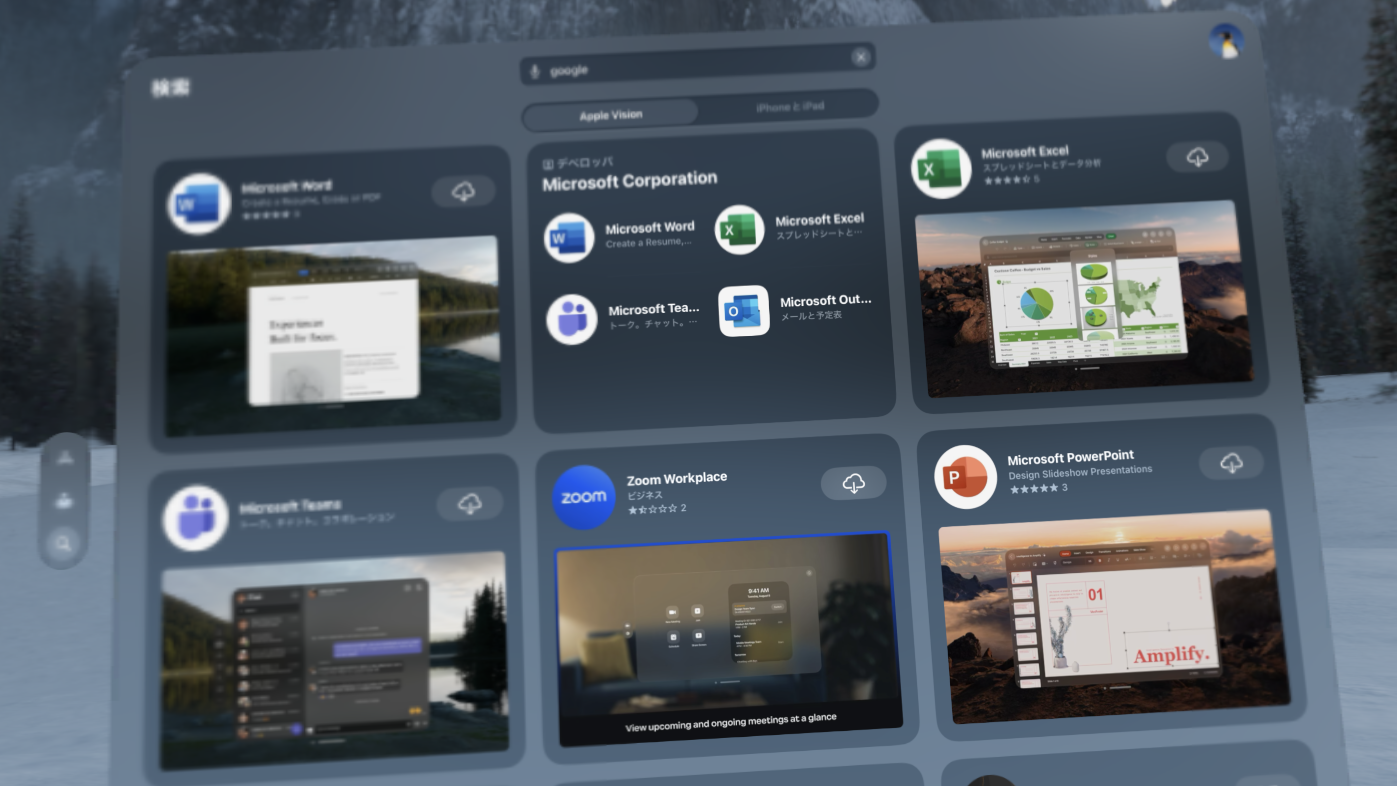Screen dimensions: 1397x786
Task: Open 'Microsoft Tea...' text in developer panel
Action: click(x=653, y=309)
